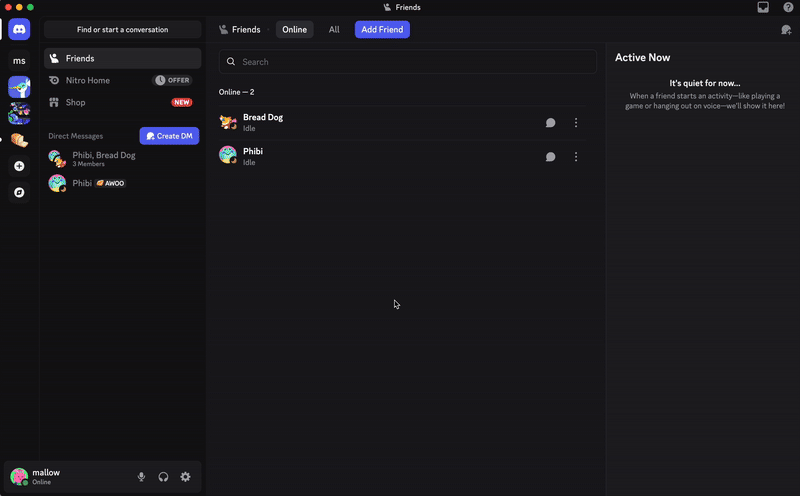Click the "3 Members" subtitle
The image size is (800, 496).
(x=88, y=164)
